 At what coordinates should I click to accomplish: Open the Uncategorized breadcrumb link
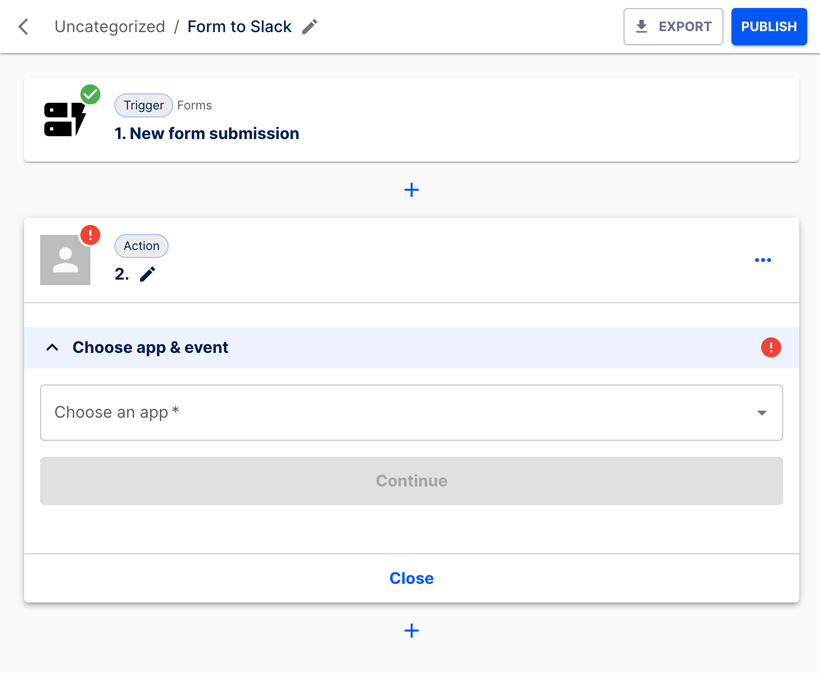click(x=110, y=27)
